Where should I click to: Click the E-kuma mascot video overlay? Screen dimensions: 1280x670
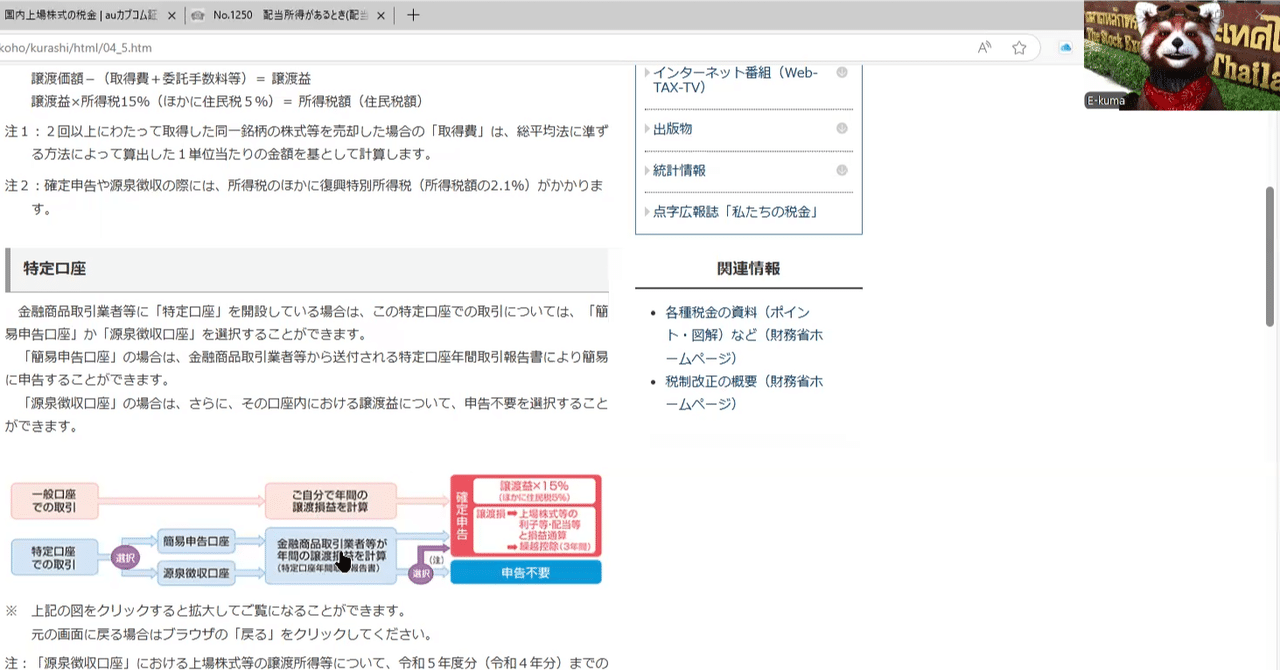pyautogui.click(x=1180, y=55)
